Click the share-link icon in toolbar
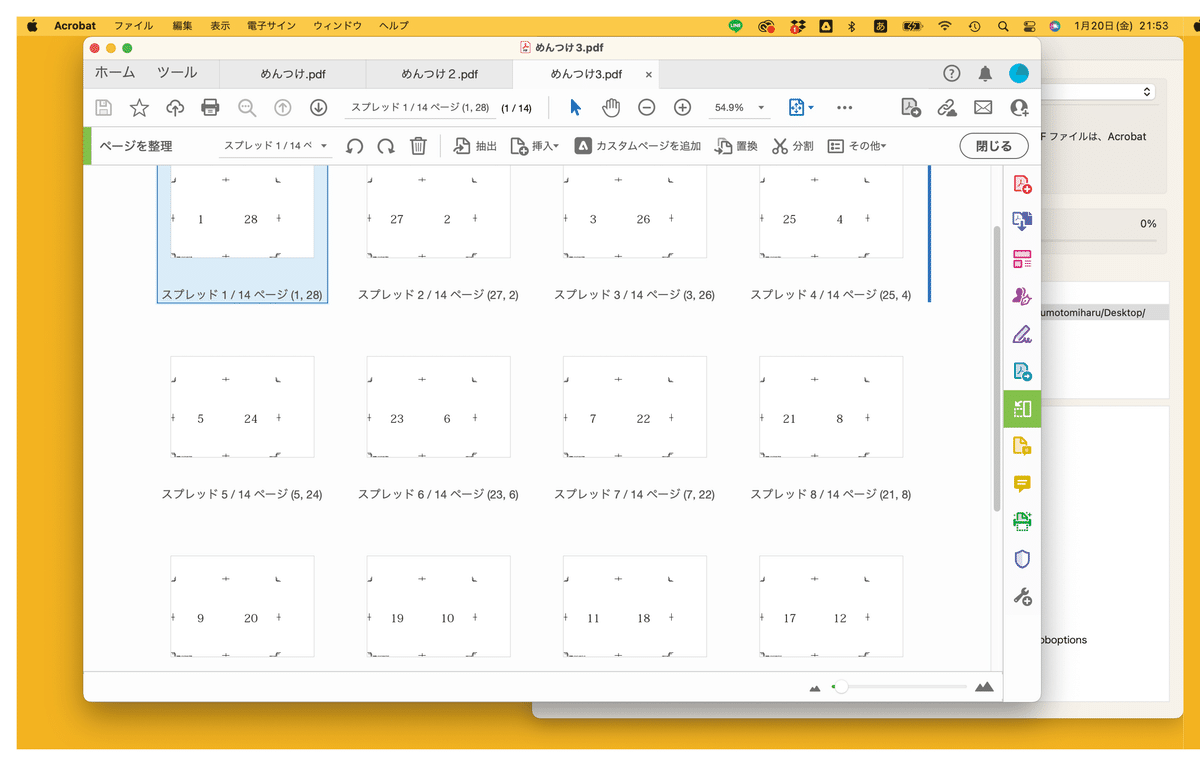The height and width of the screenshot is (761, 1200). click(947, 107)
